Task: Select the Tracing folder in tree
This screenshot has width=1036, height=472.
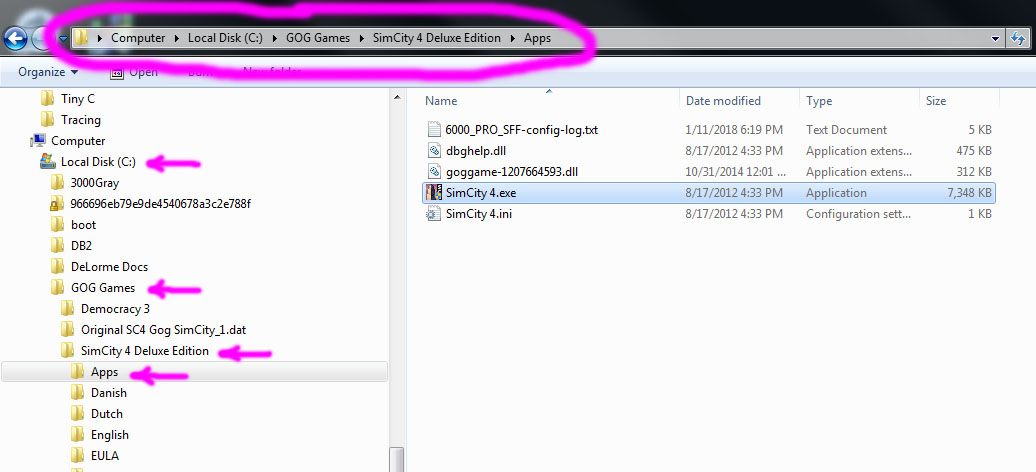Action: click(81, 120)
